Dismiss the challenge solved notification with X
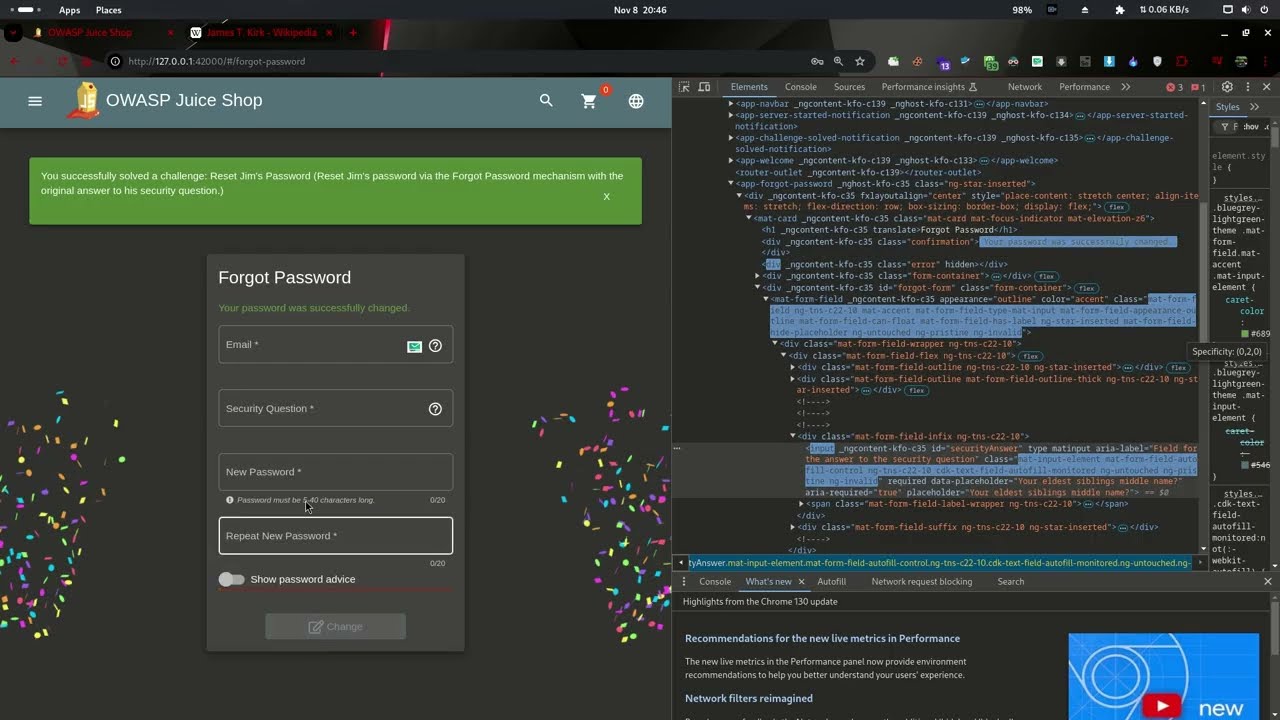The width and height of the screenshot is (1280, 720). 606,196
